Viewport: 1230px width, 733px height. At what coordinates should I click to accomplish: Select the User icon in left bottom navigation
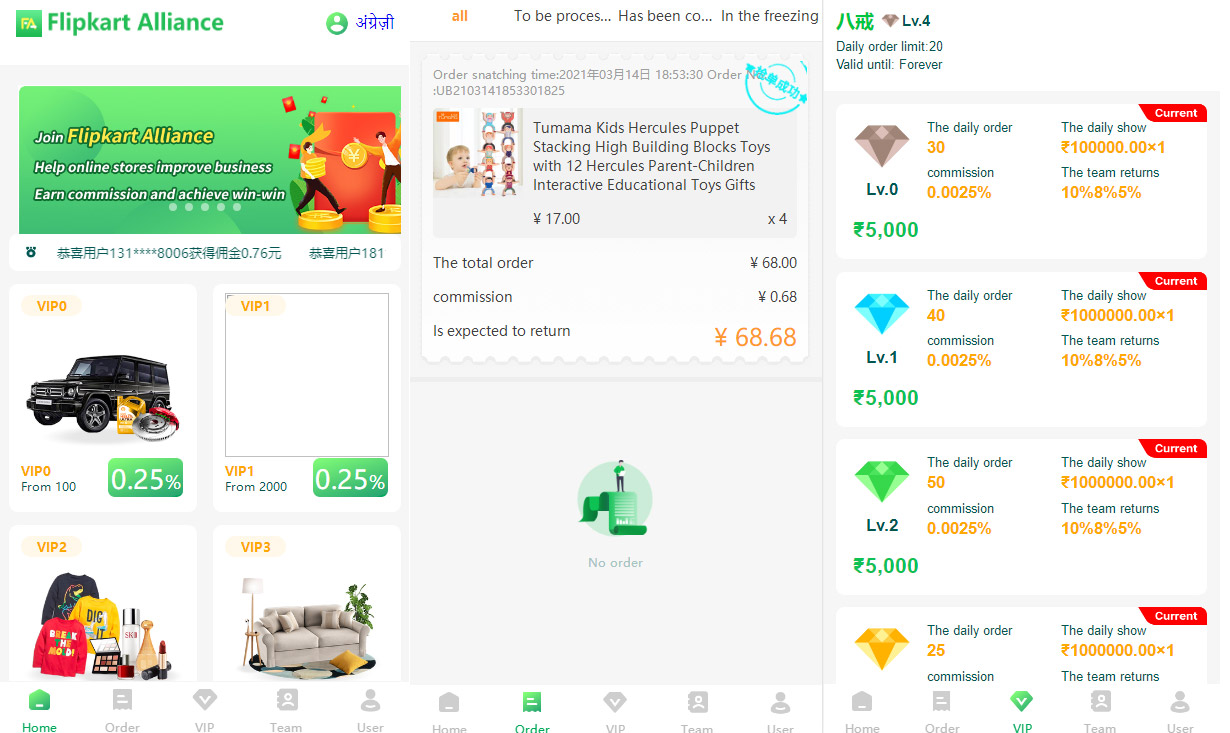pos(370,700)
